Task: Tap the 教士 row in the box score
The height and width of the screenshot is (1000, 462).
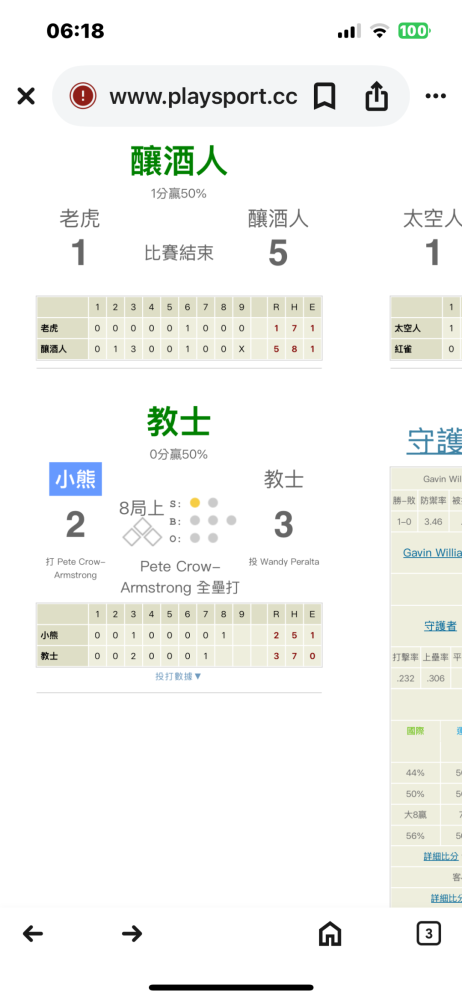Action: [179, 656]
